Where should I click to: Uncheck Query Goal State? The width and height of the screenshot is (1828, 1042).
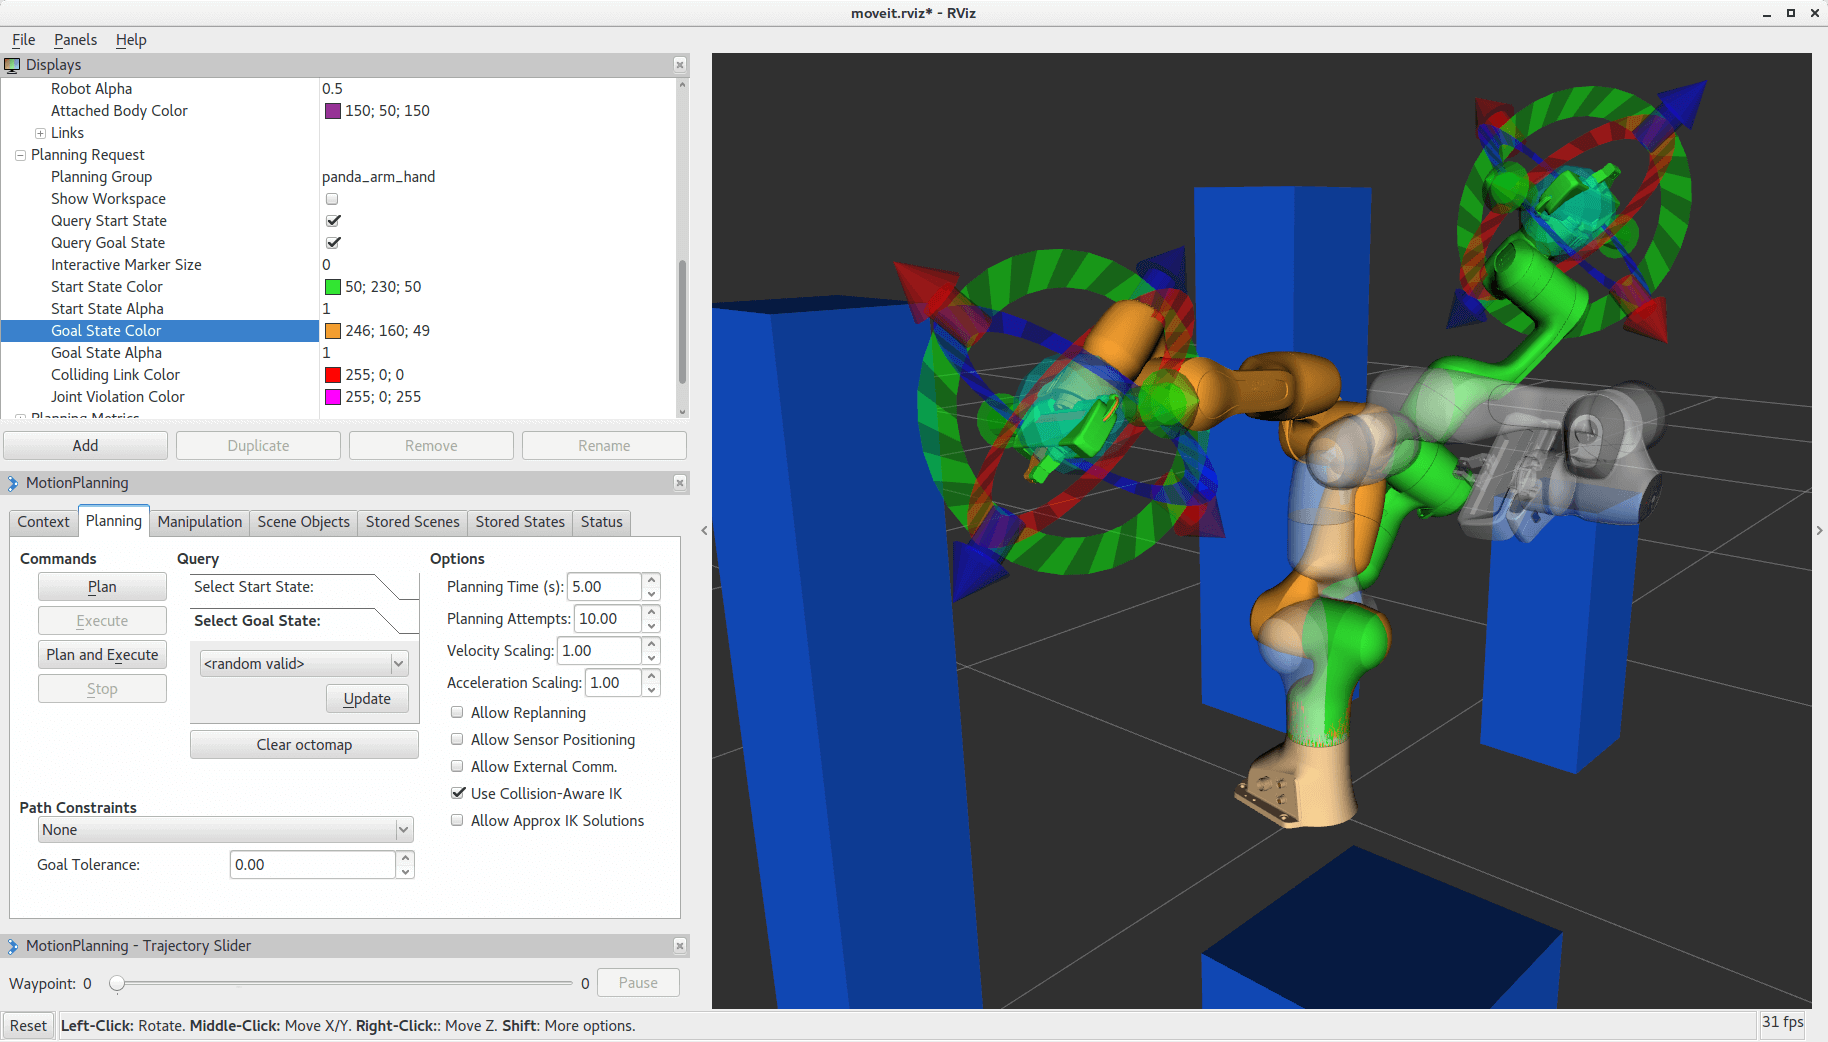coord(333,243)
